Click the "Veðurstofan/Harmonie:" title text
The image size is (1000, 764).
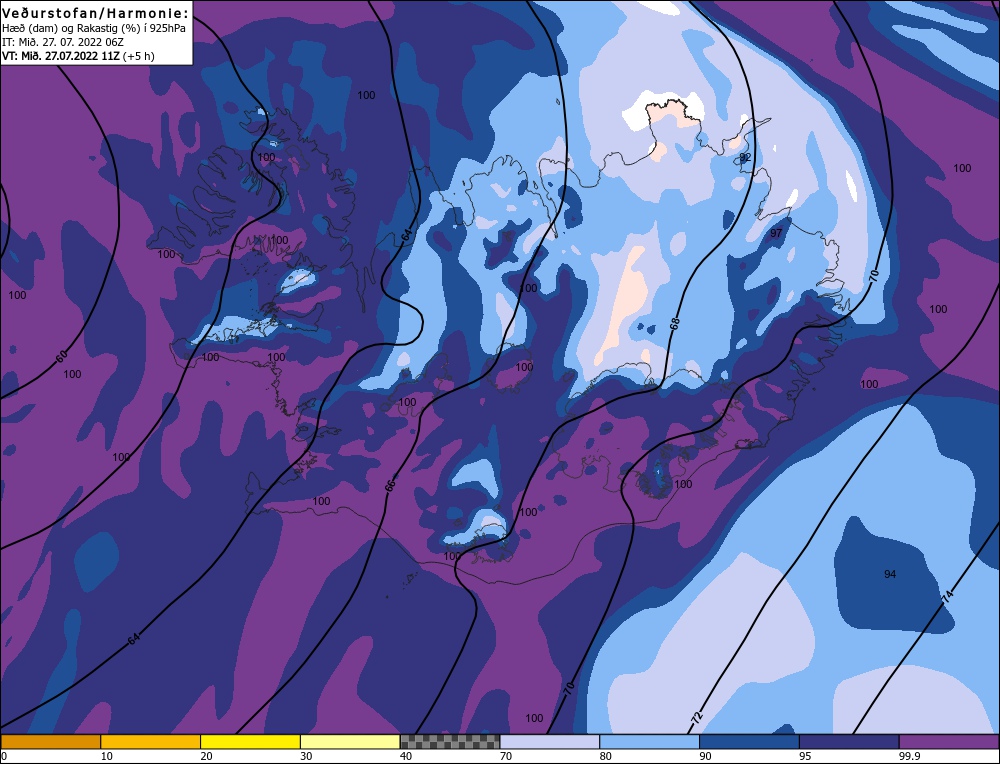pos(96,13)
